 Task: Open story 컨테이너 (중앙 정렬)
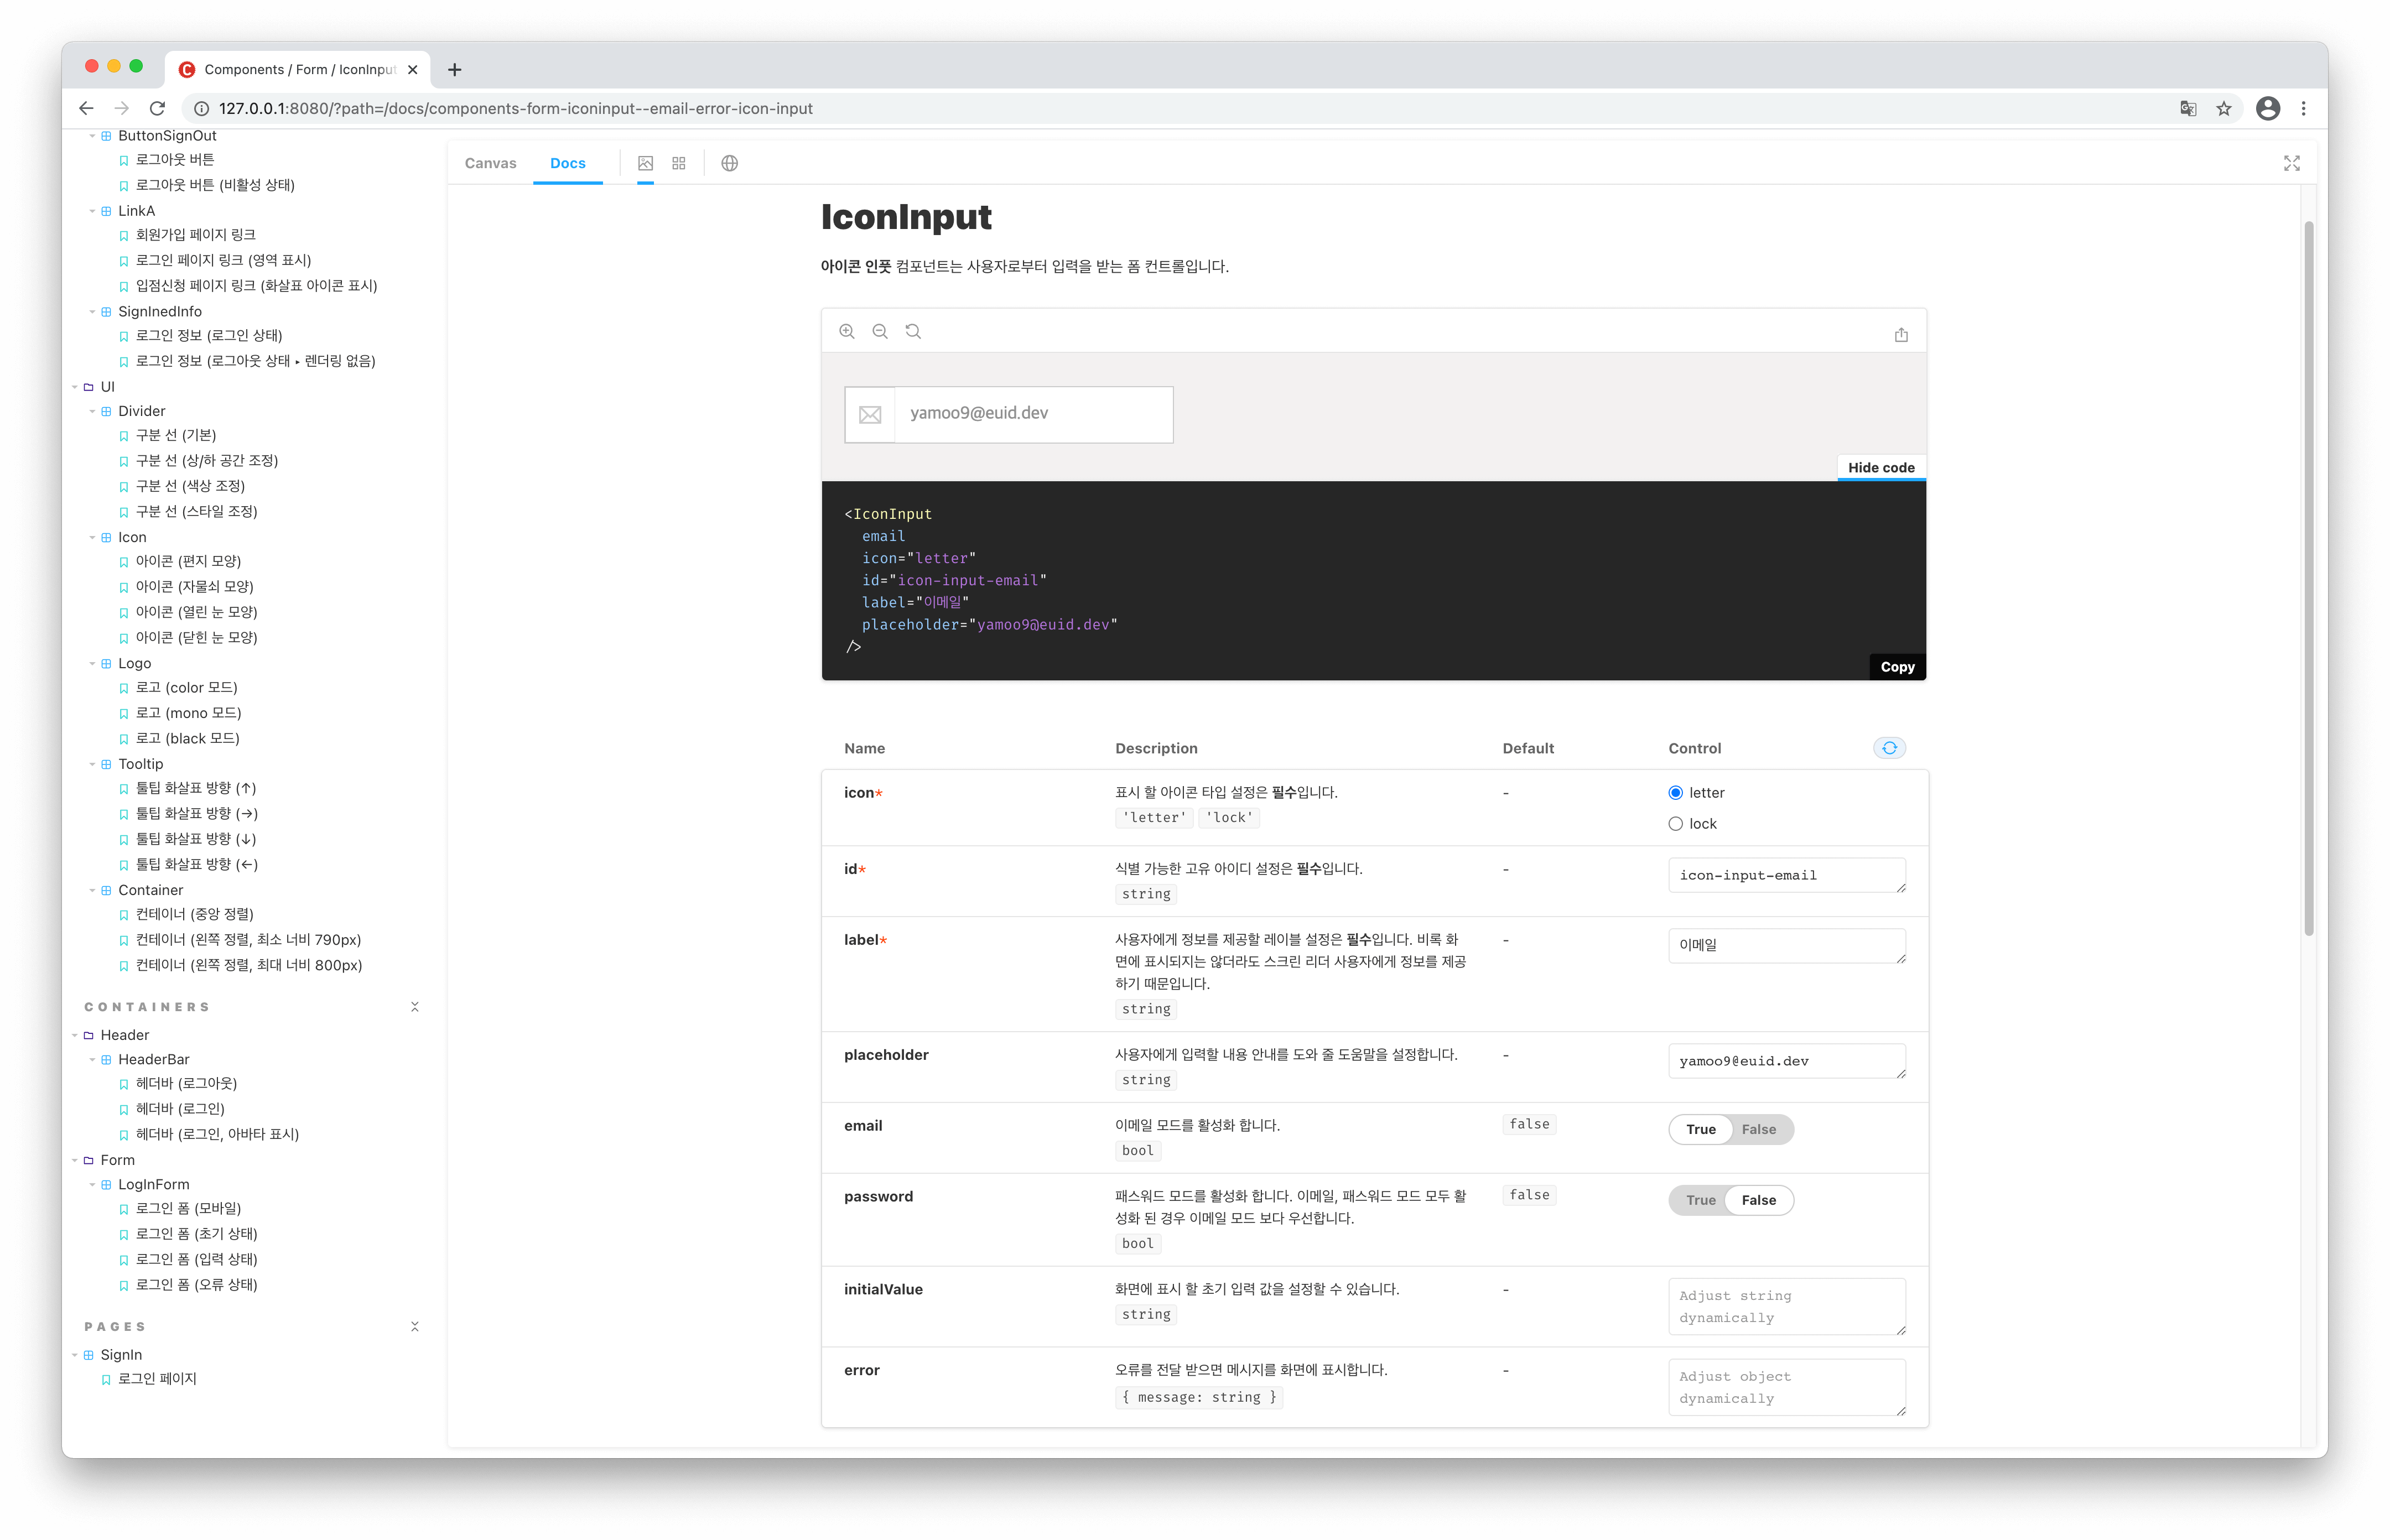[x=194, y=914]
